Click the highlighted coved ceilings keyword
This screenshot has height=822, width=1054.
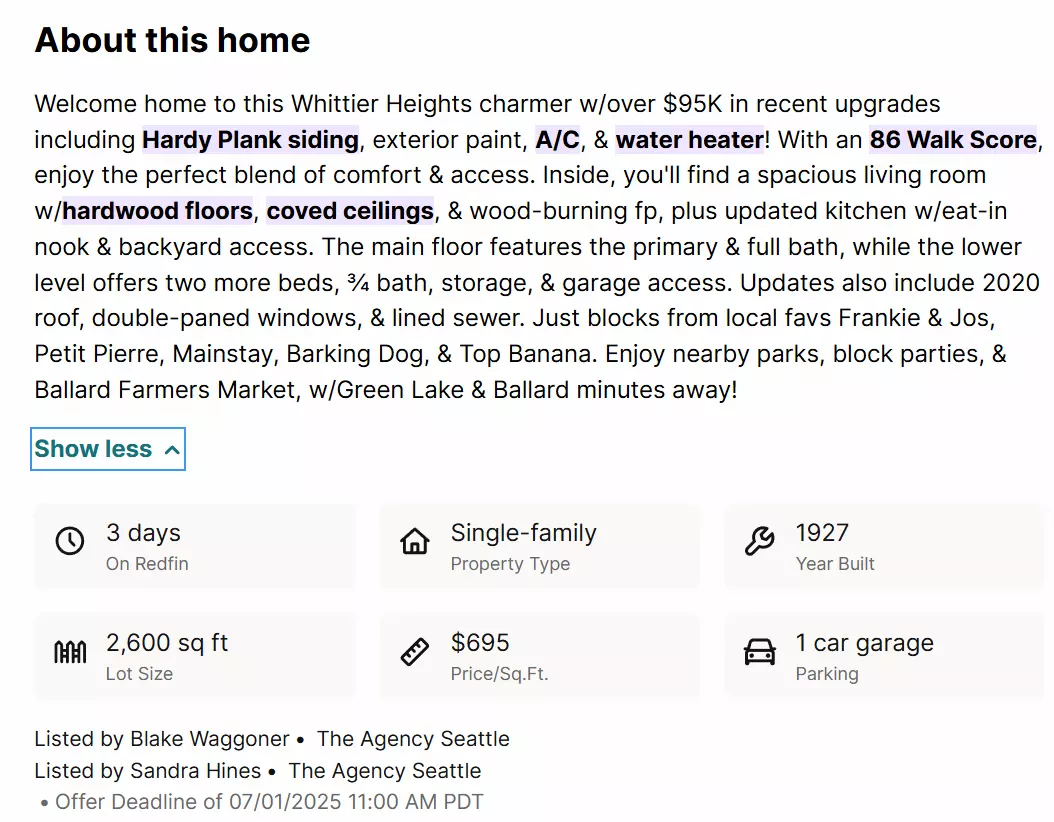350,211
